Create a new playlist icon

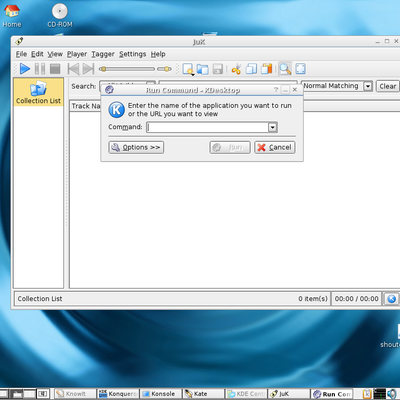pyautogui.click(x=188, y=69)
